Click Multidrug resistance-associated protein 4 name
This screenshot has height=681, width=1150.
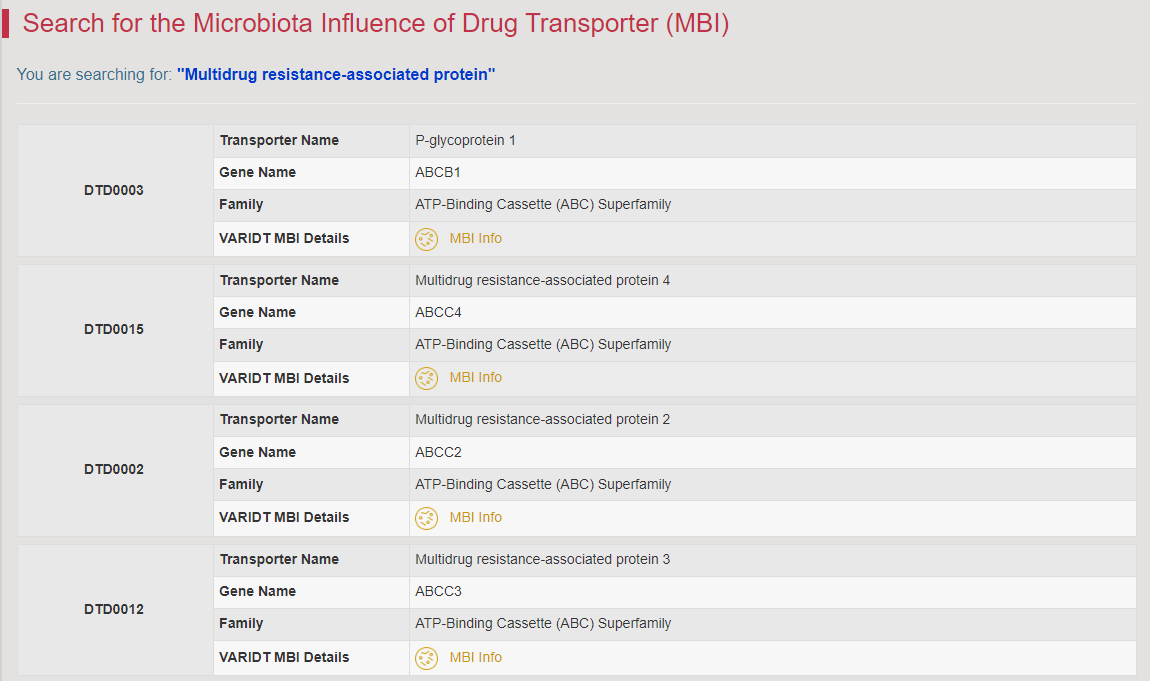click(x=542, y=281)
